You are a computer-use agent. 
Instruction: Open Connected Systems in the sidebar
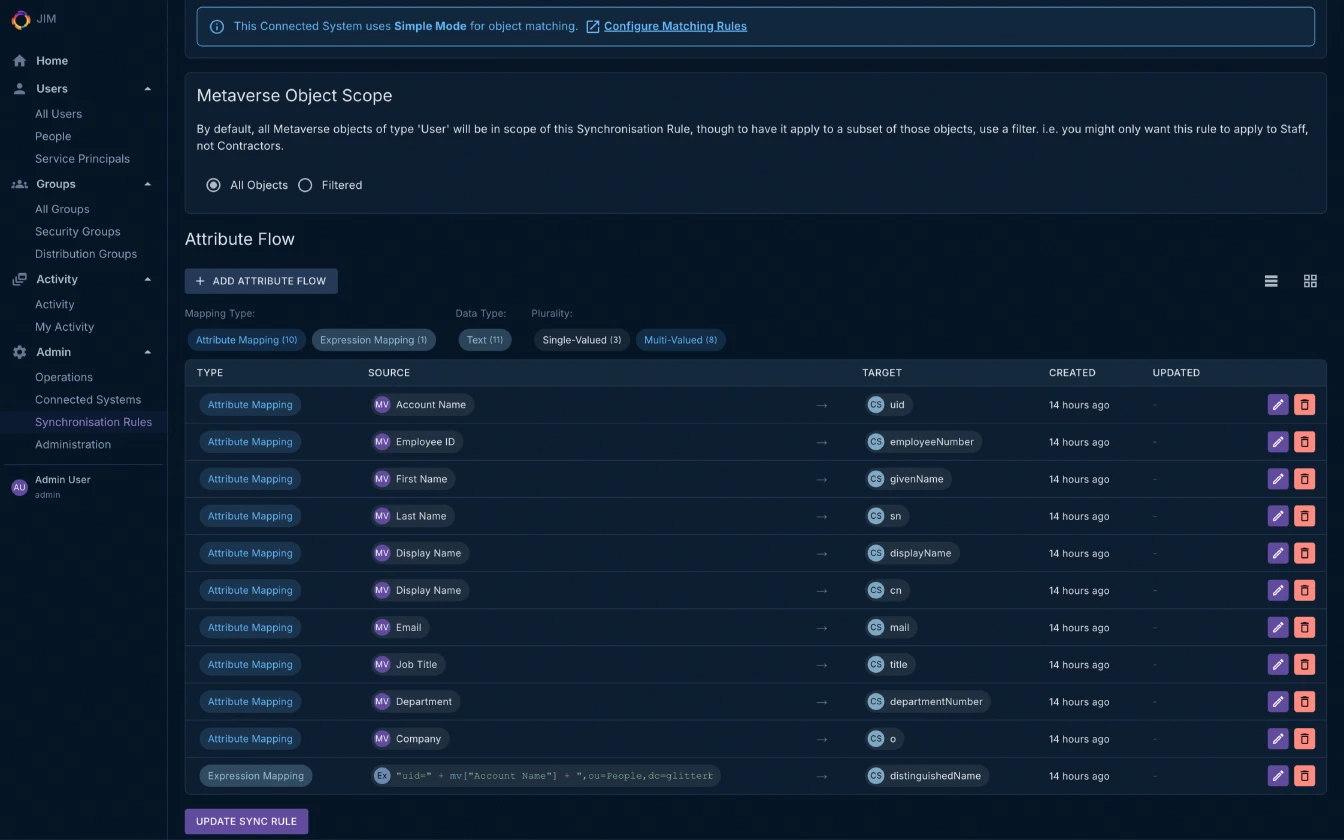[88, 400]
